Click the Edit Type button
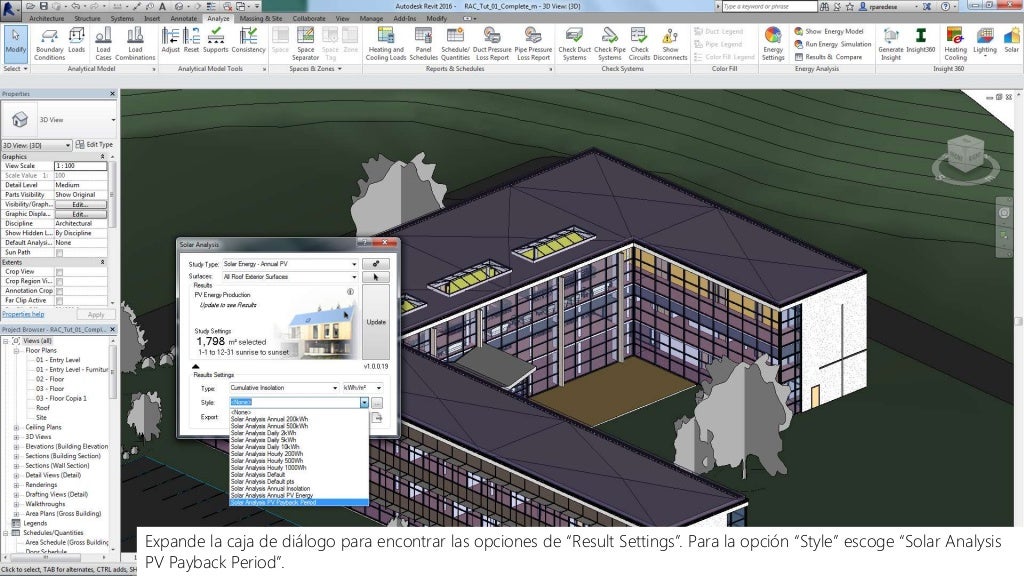Screen dimensions: 1024x576 click(94, 144)
